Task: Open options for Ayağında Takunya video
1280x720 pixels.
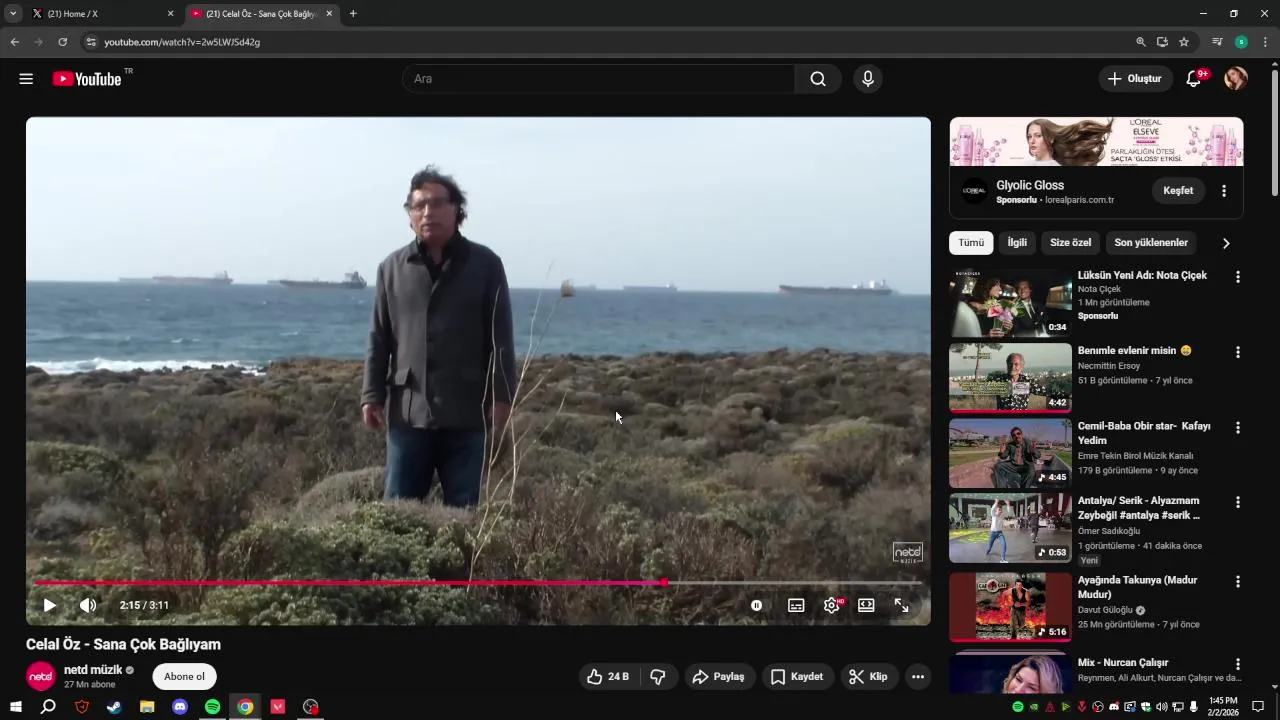Action: (1238, 582)
